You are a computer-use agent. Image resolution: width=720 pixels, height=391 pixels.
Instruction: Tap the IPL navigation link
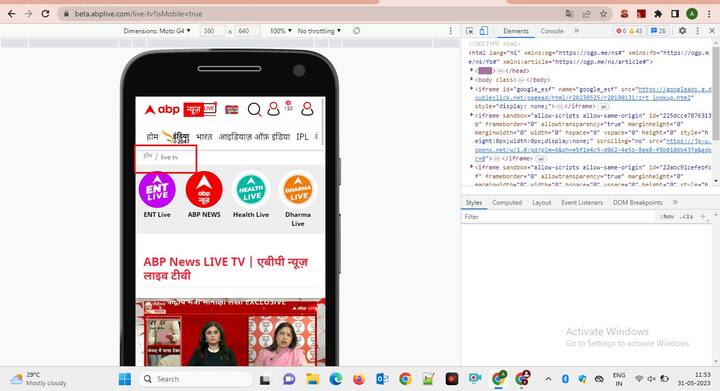click(302, 136)
